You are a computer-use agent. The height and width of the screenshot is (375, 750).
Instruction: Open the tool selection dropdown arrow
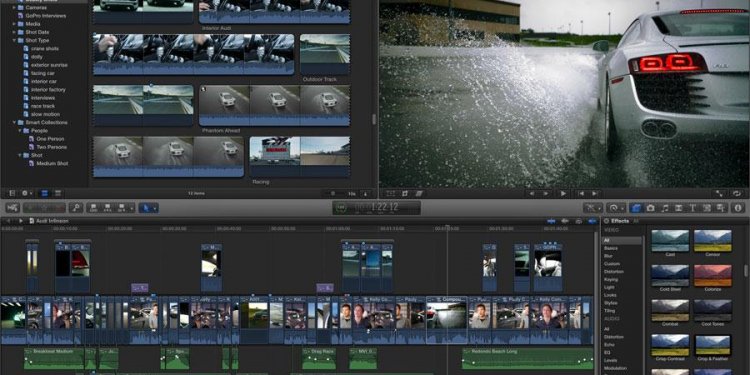154,208
